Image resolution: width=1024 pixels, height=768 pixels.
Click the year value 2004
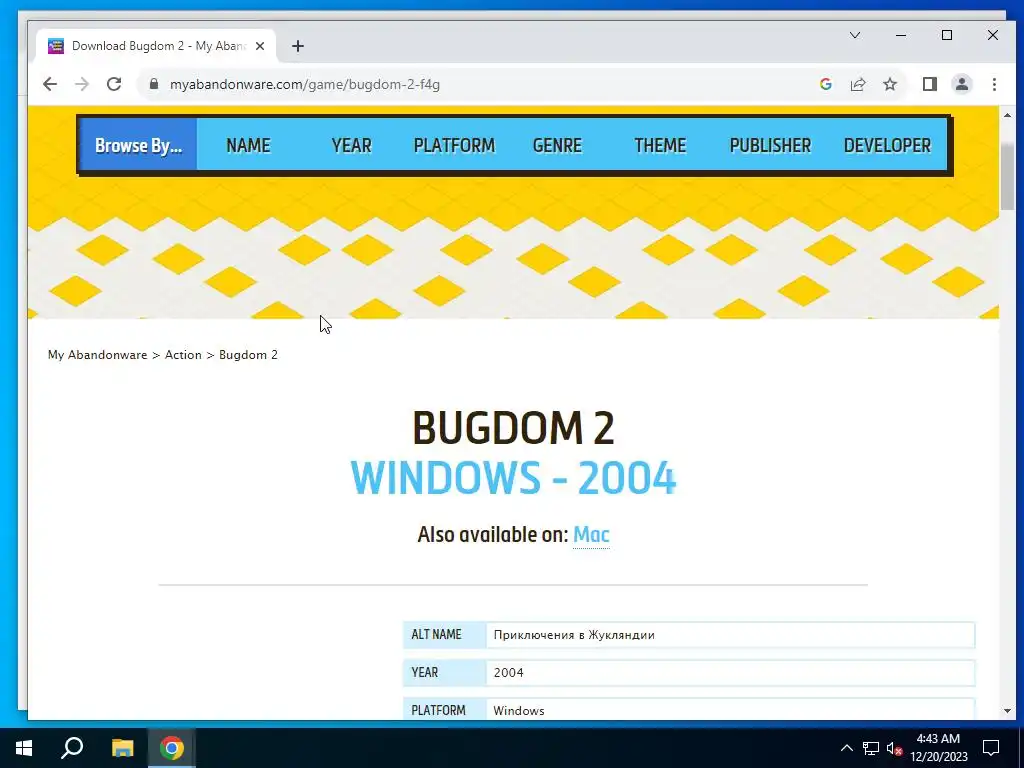point(508,673)
